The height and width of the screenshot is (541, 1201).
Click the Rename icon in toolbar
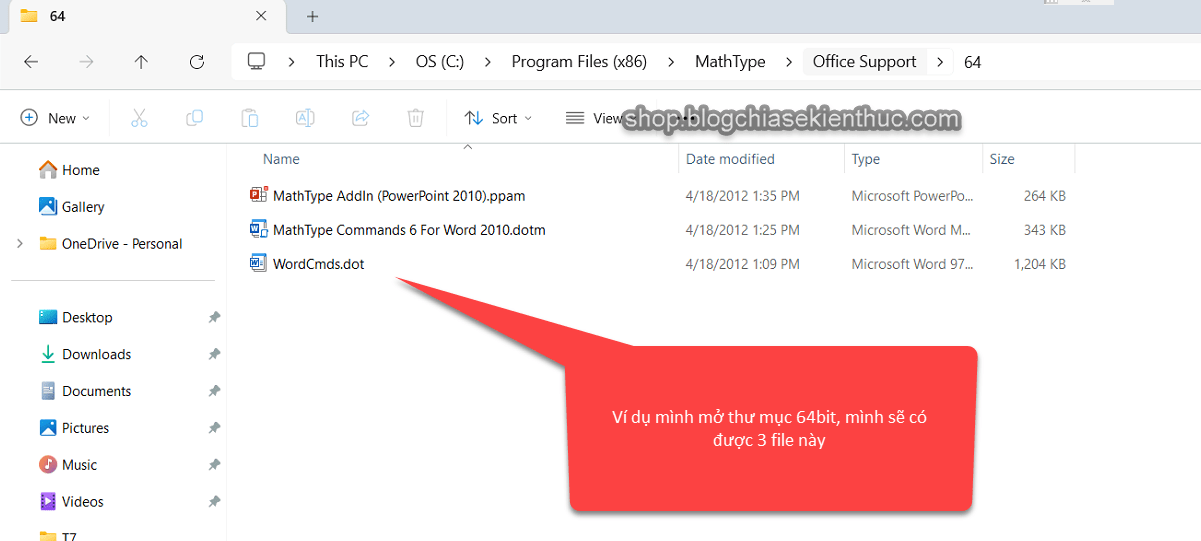click(305, 118)
